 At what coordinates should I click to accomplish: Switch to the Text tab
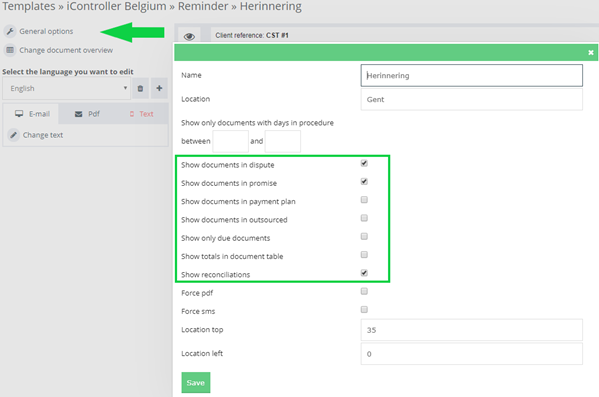141,114
